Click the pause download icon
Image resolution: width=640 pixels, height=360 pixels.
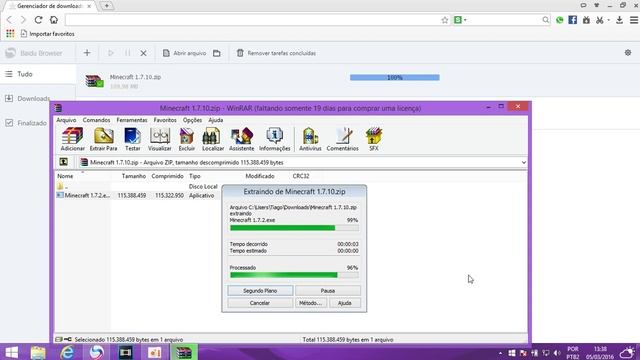pos(128,53)
